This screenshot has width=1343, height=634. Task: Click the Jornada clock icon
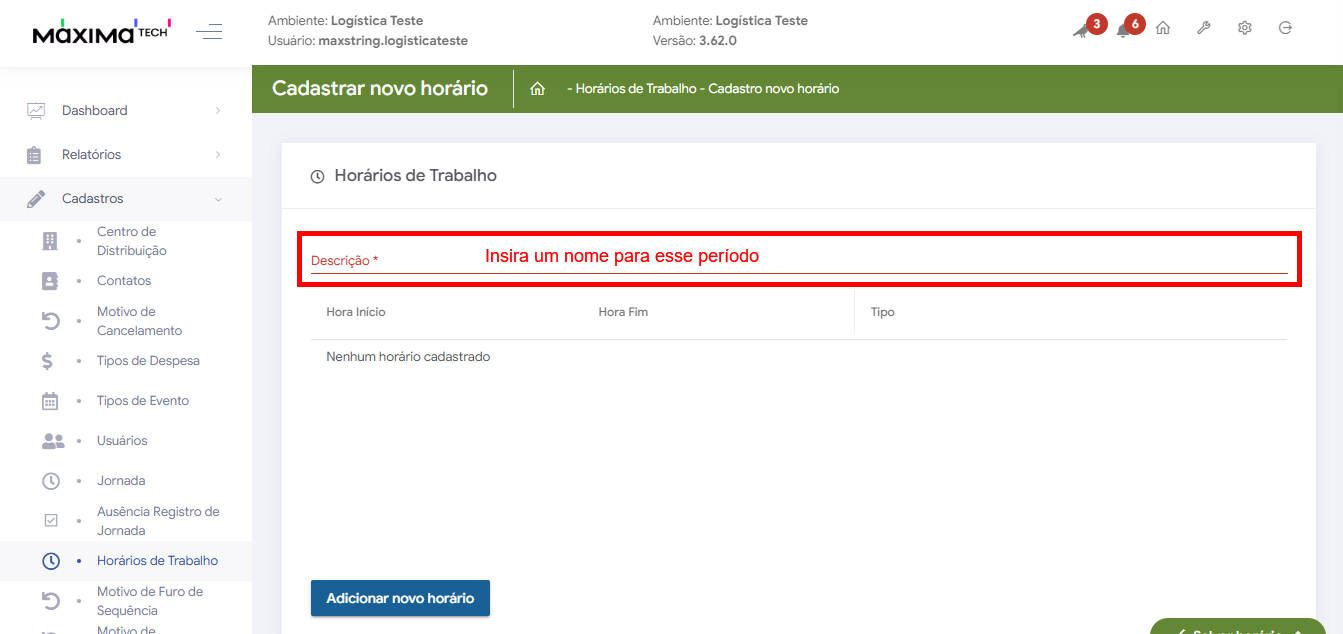point(51,481)
